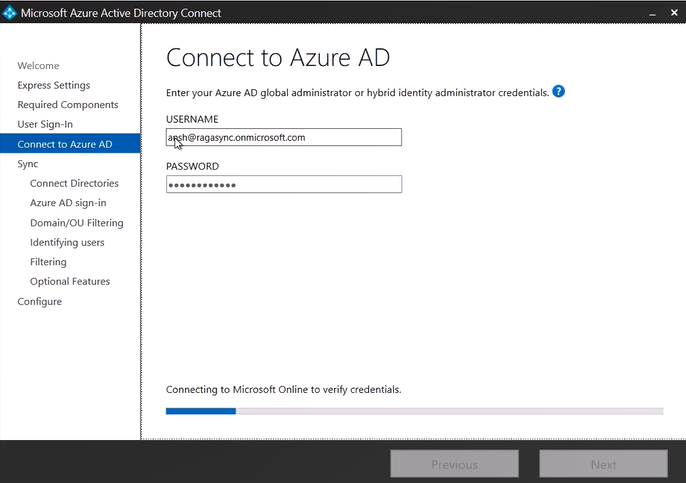The height and width of the screenshot is (483, 686).
Task: Click inside the USERNAME field
Action: [x=284, y=137]
